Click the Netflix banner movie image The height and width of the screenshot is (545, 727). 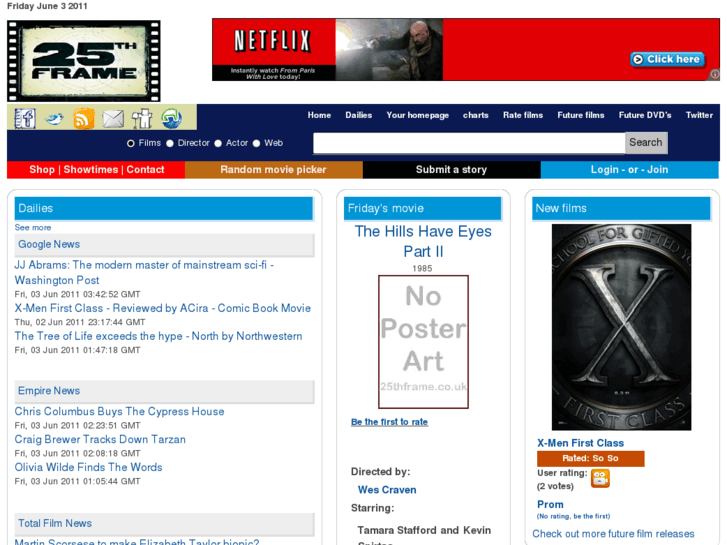389,50
